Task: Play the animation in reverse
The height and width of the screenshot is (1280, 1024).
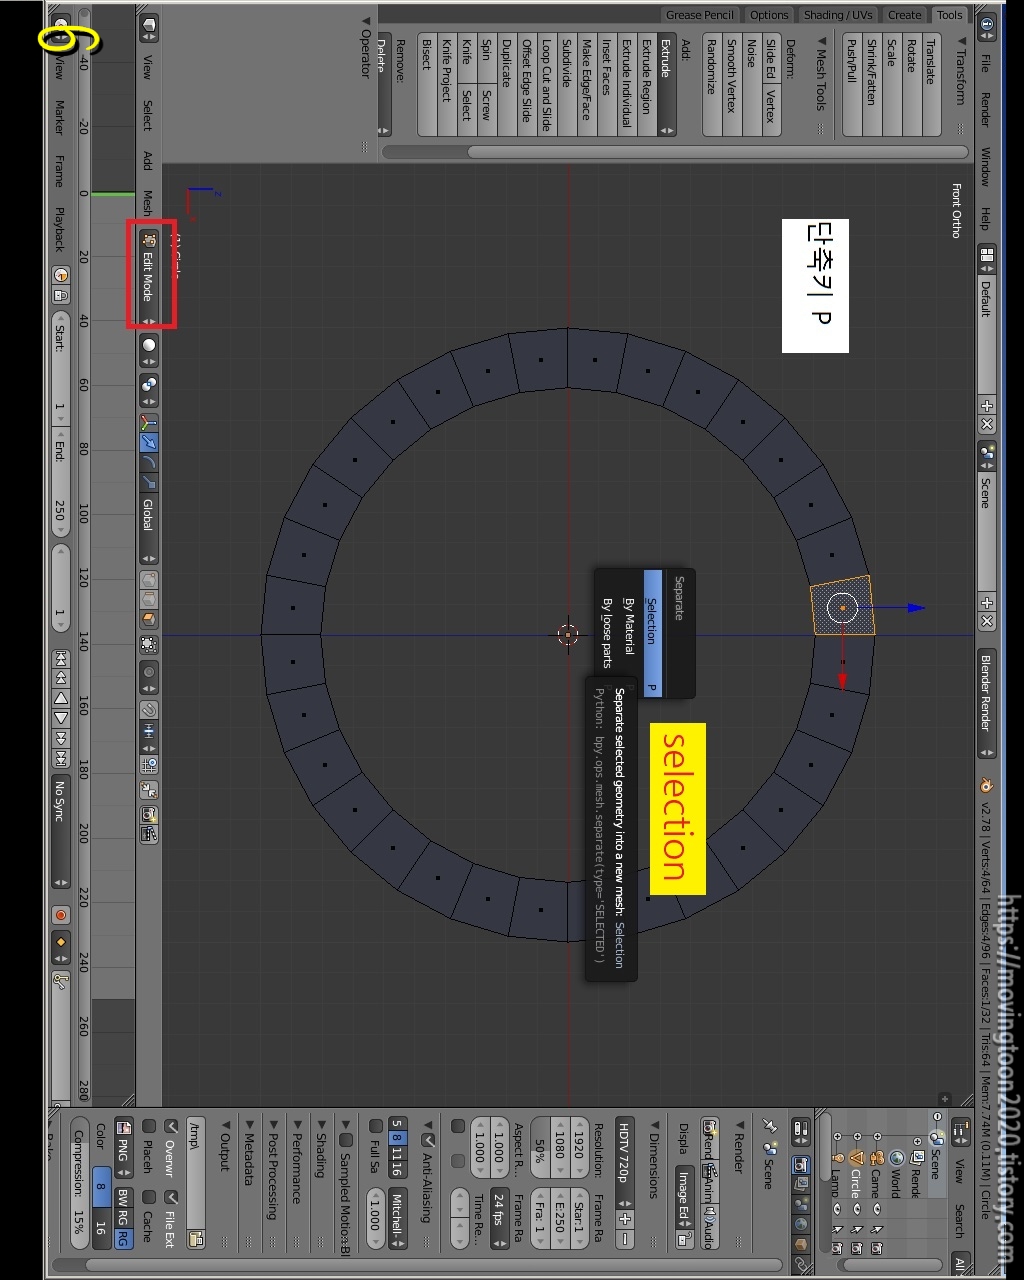Action: (61, 698)
